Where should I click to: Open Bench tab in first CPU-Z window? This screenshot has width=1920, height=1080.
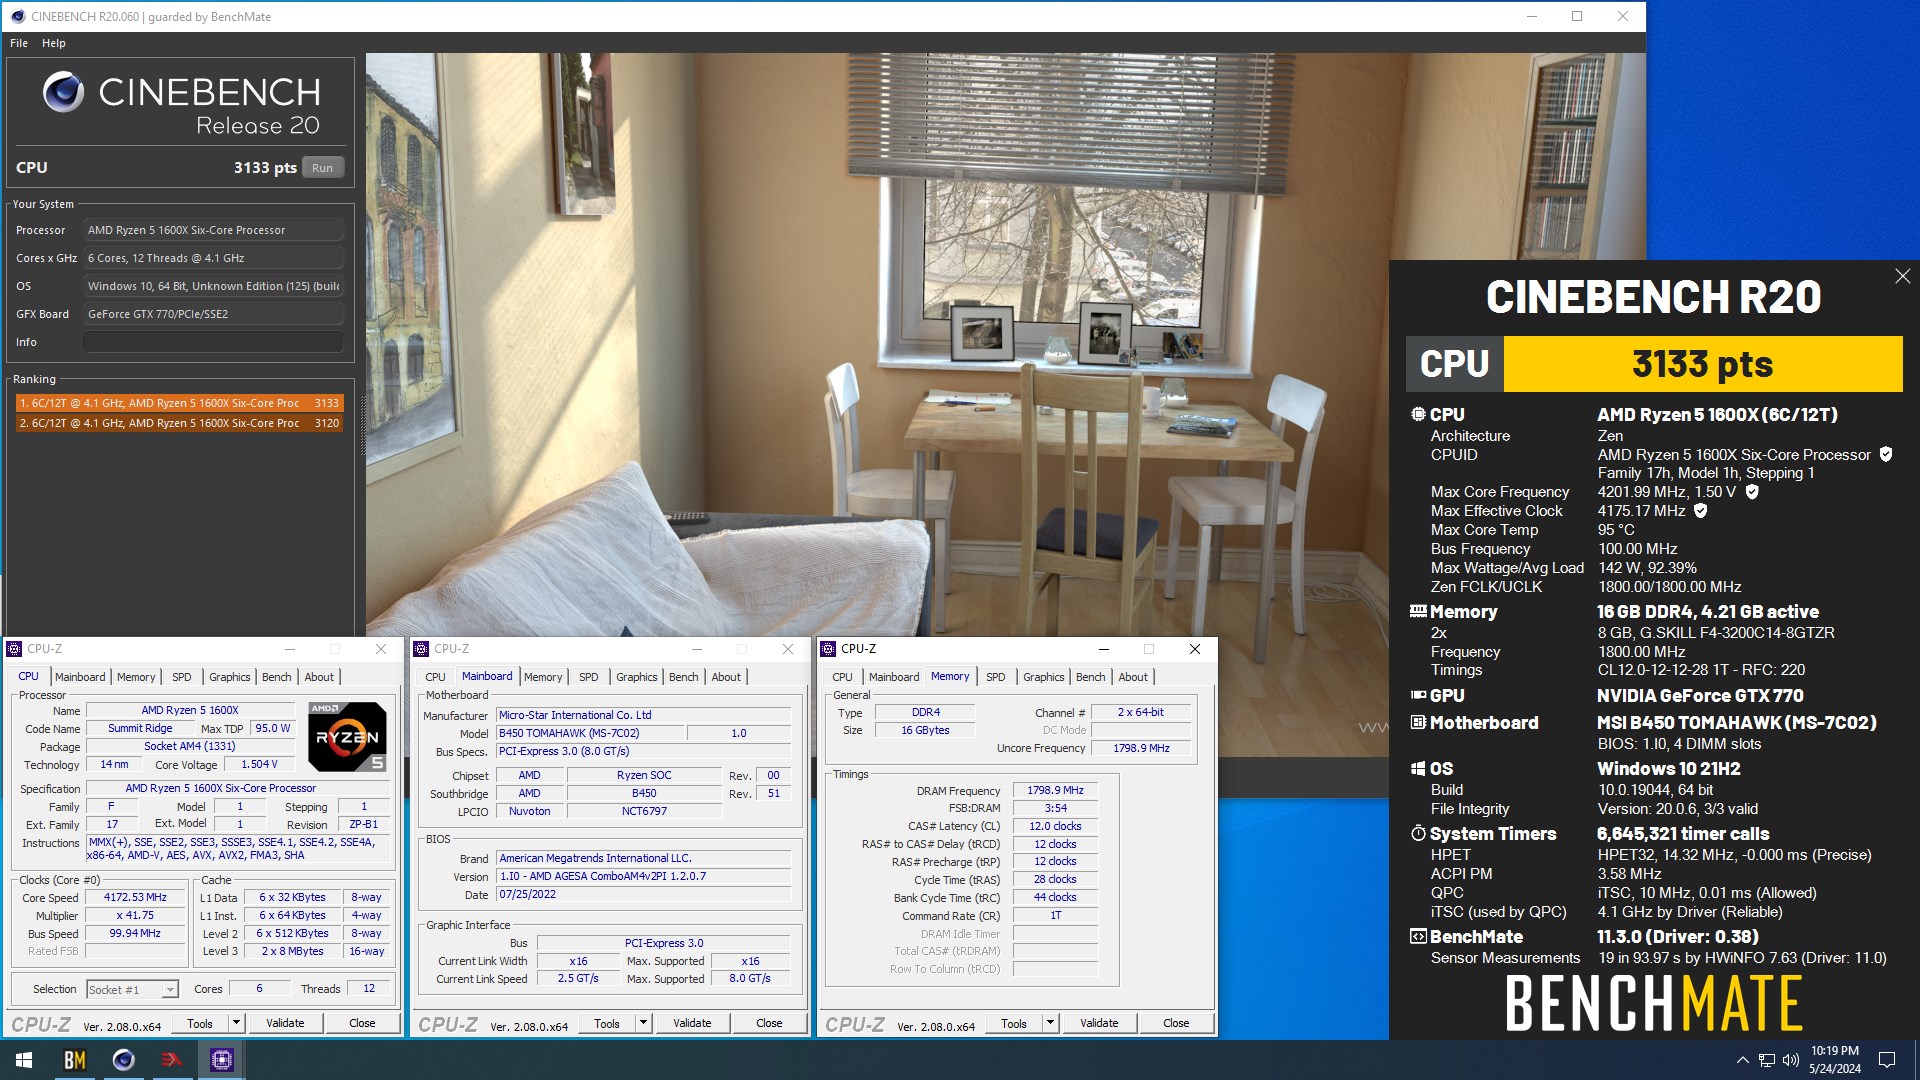click(277, 677)
